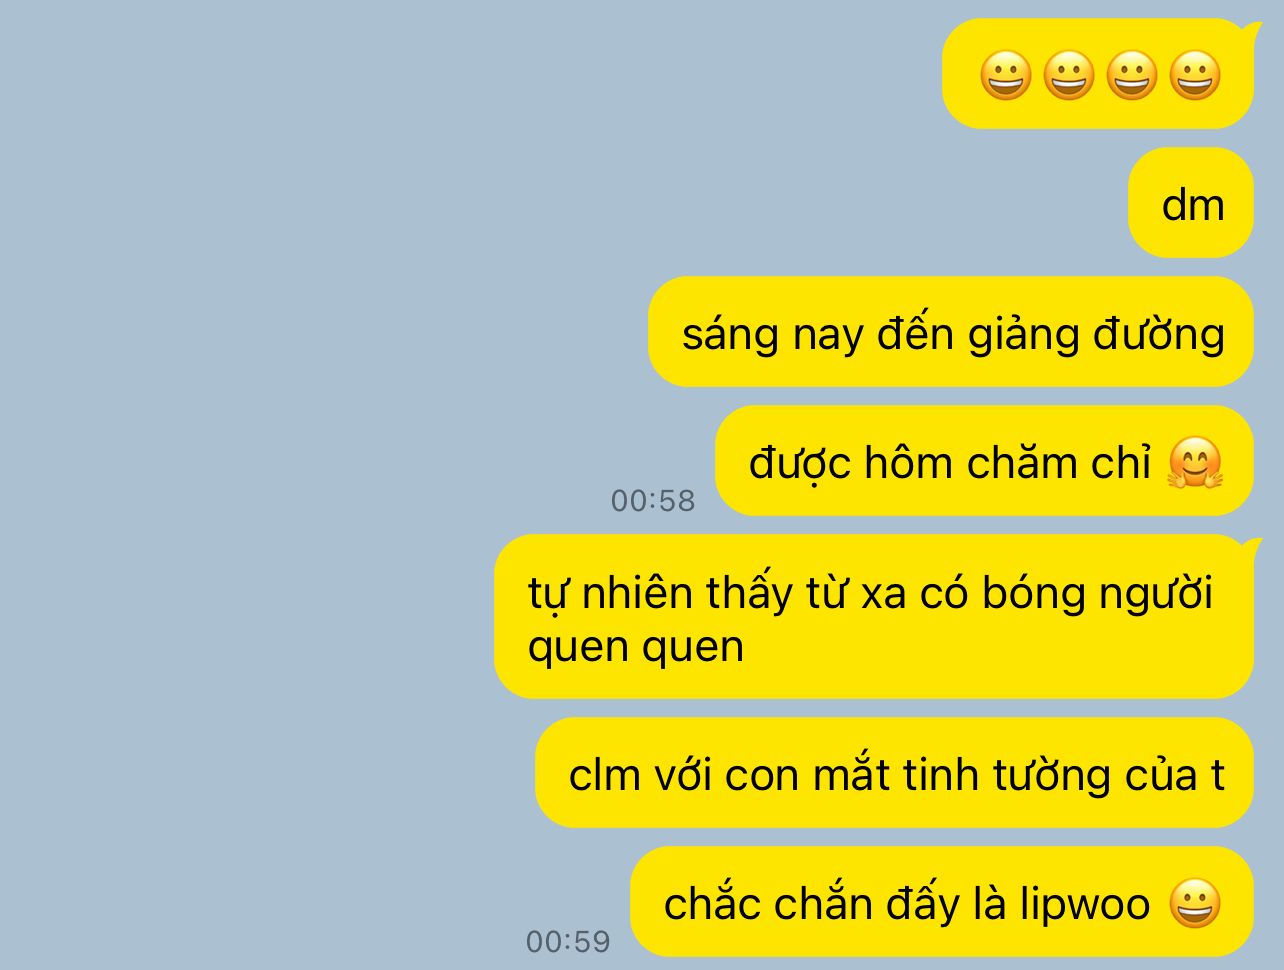Click the grinning emoji after 'lipwoo'

click(x=1195, y=904)
